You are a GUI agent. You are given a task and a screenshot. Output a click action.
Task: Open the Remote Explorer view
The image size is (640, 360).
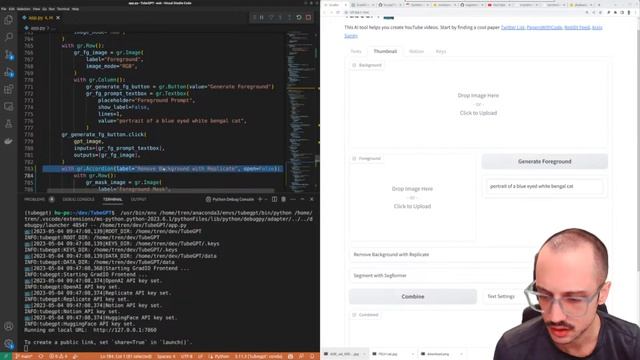coord(9,107)
